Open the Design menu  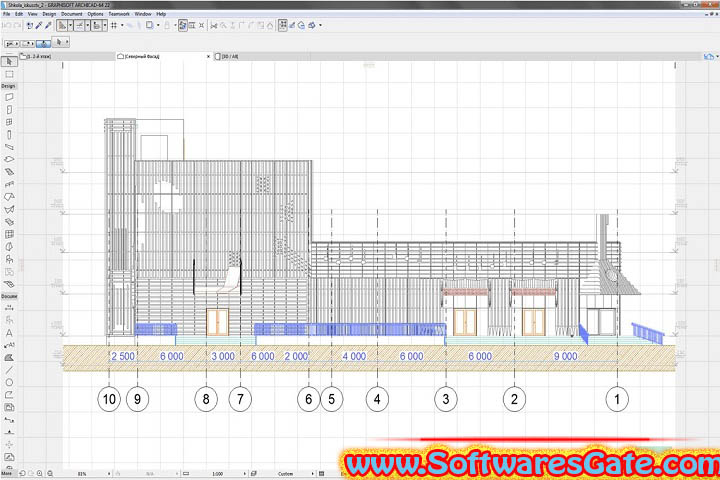pos(49,14)
